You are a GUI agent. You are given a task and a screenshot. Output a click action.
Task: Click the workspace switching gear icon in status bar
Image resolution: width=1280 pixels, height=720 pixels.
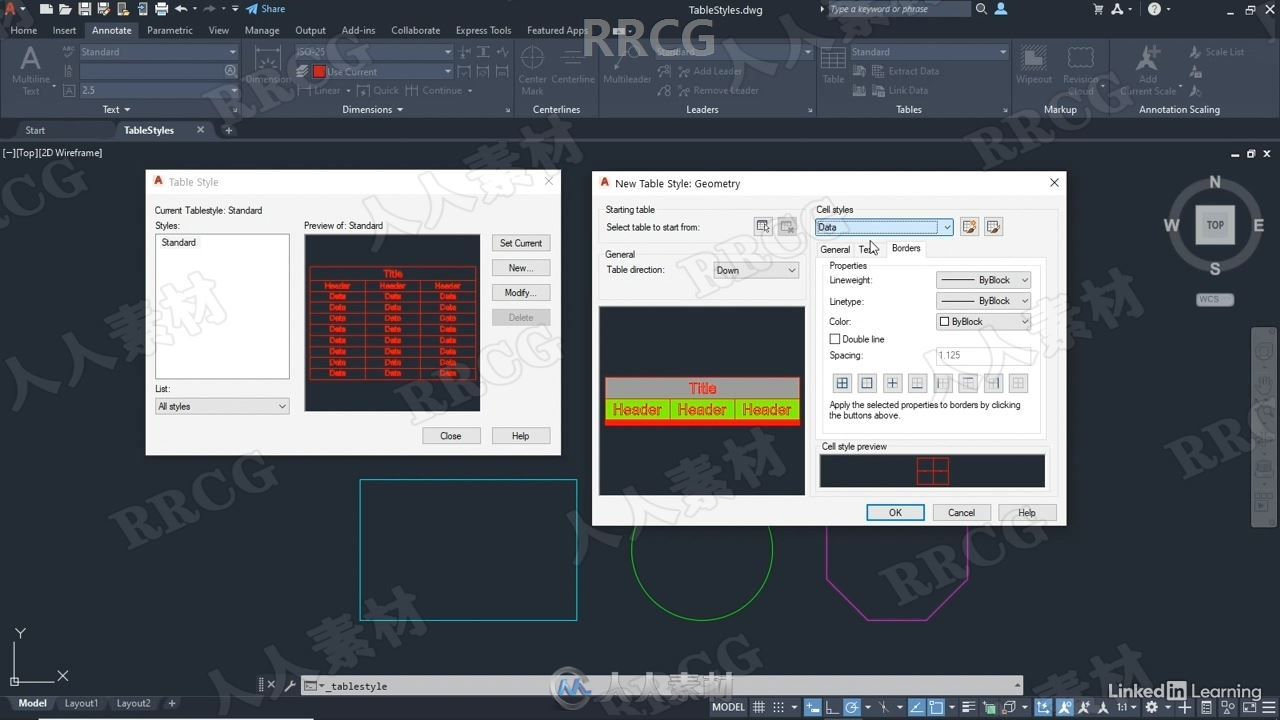[1152, 707]
